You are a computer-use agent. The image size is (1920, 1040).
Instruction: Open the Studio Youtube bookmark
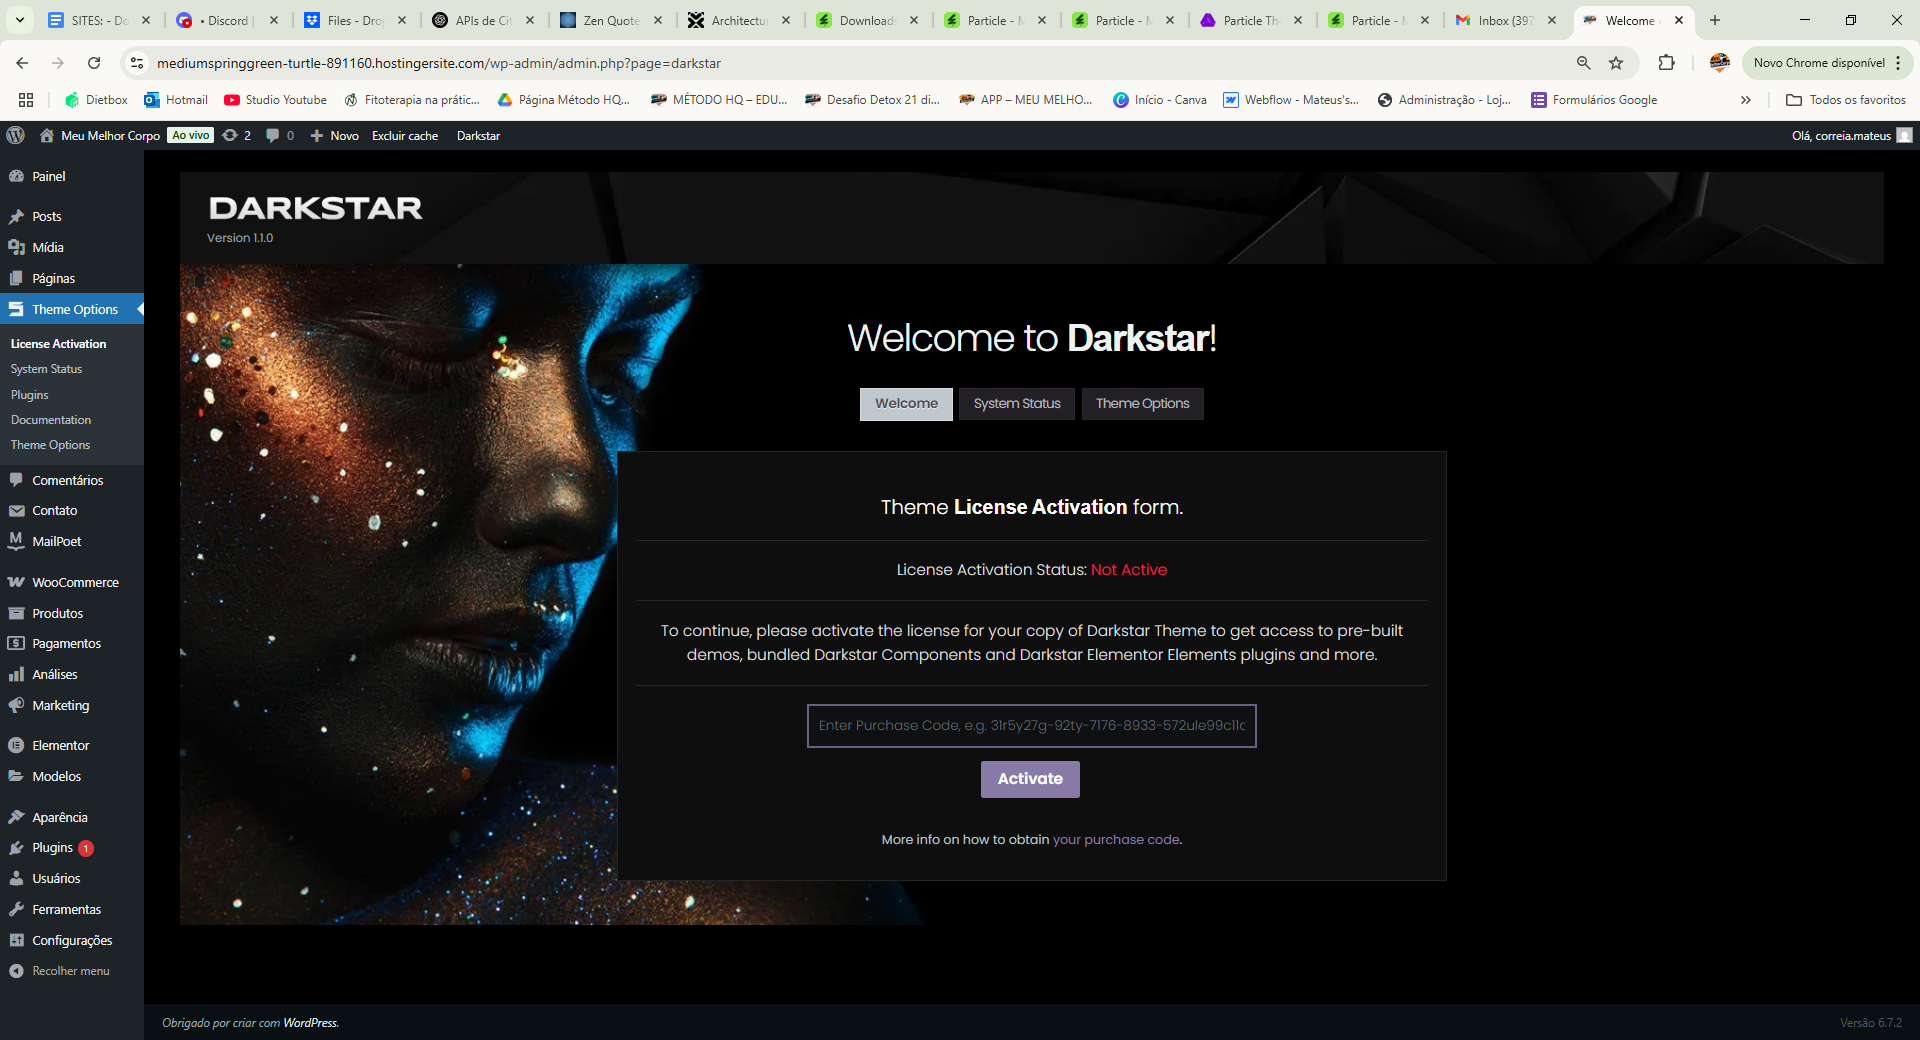coord(276,100)
